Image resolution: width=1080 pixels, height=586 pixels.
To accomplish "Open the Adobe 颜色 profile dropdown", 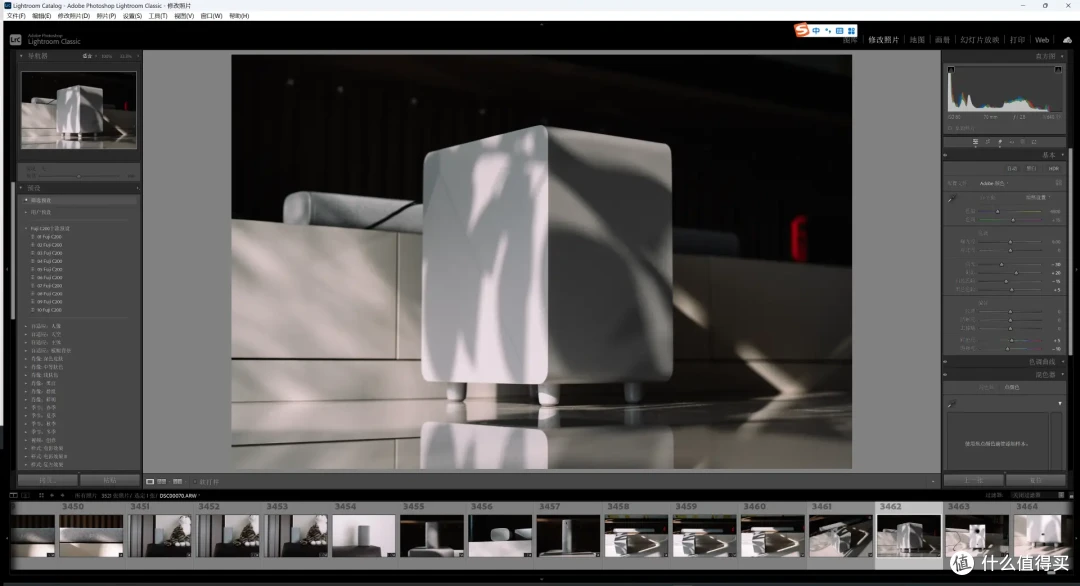I will pos(994,183).
